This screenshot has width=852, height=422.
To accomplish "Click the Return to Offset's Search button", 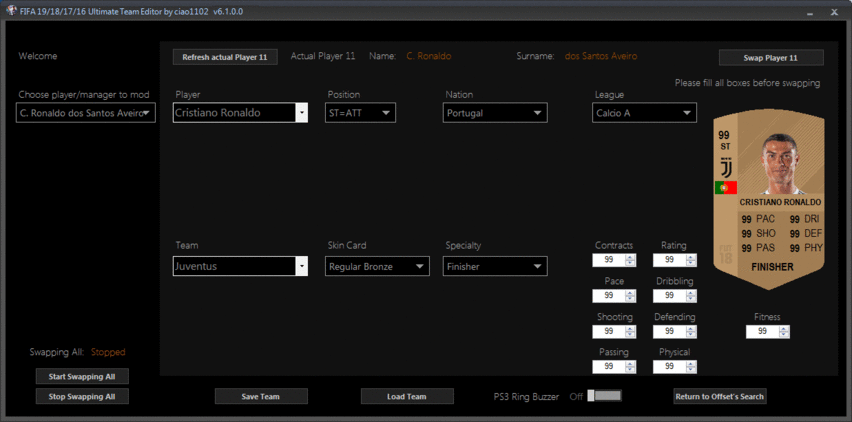I will (x=720, y=396).
